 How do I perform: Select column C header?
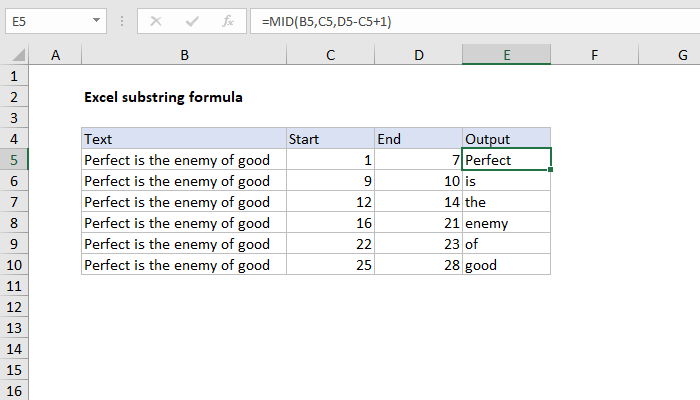tap(330, 55)
